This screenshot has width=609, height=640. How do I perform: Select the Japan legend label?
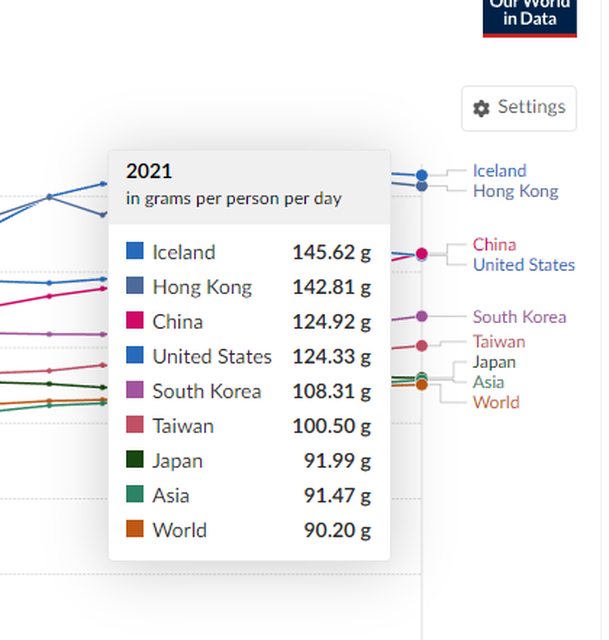[494, 362]
